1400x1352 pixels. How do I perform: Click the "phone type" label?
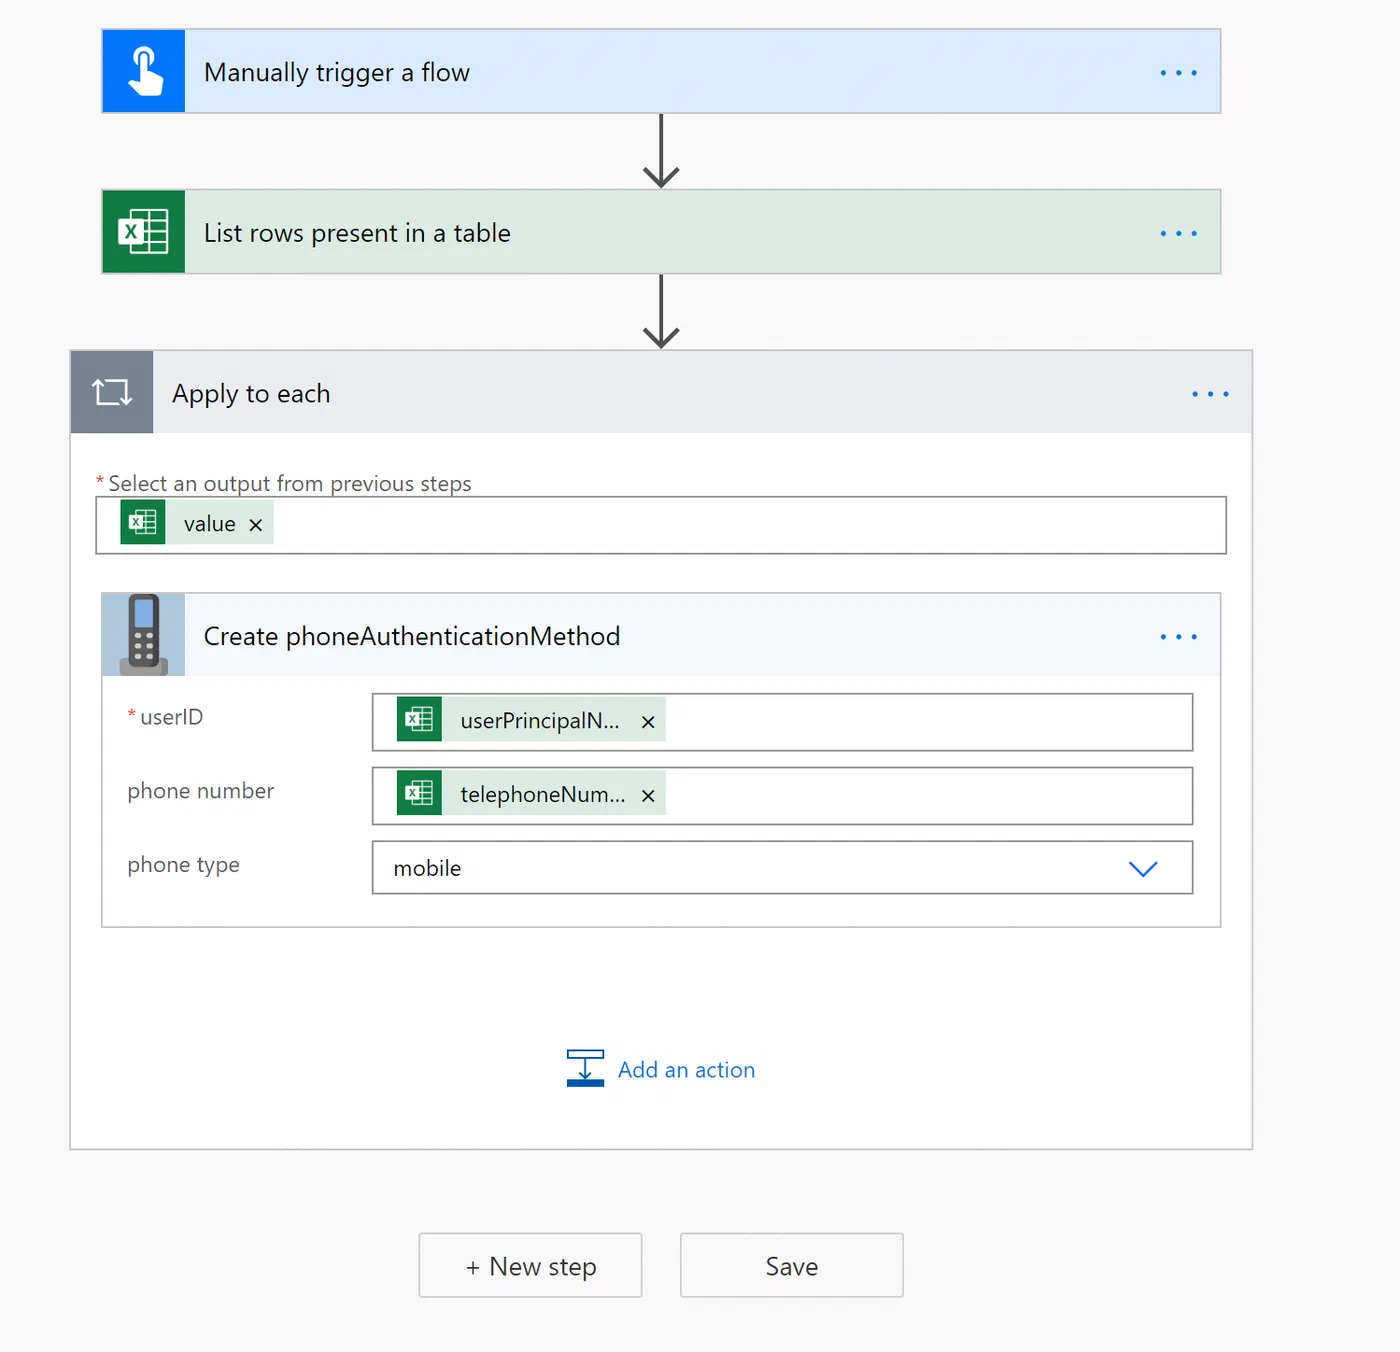pos(183,865)
